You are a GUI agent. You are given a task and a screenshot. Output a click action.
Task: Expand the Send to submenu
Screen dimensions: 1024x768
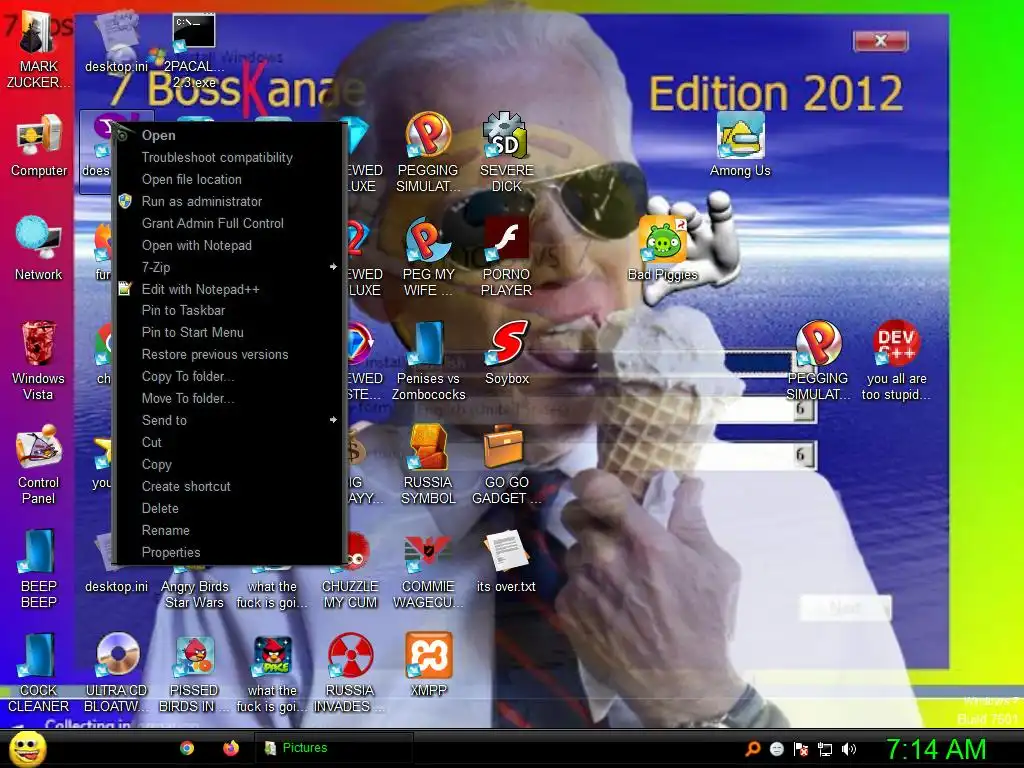pyautogui.click(x=229, y=421)
